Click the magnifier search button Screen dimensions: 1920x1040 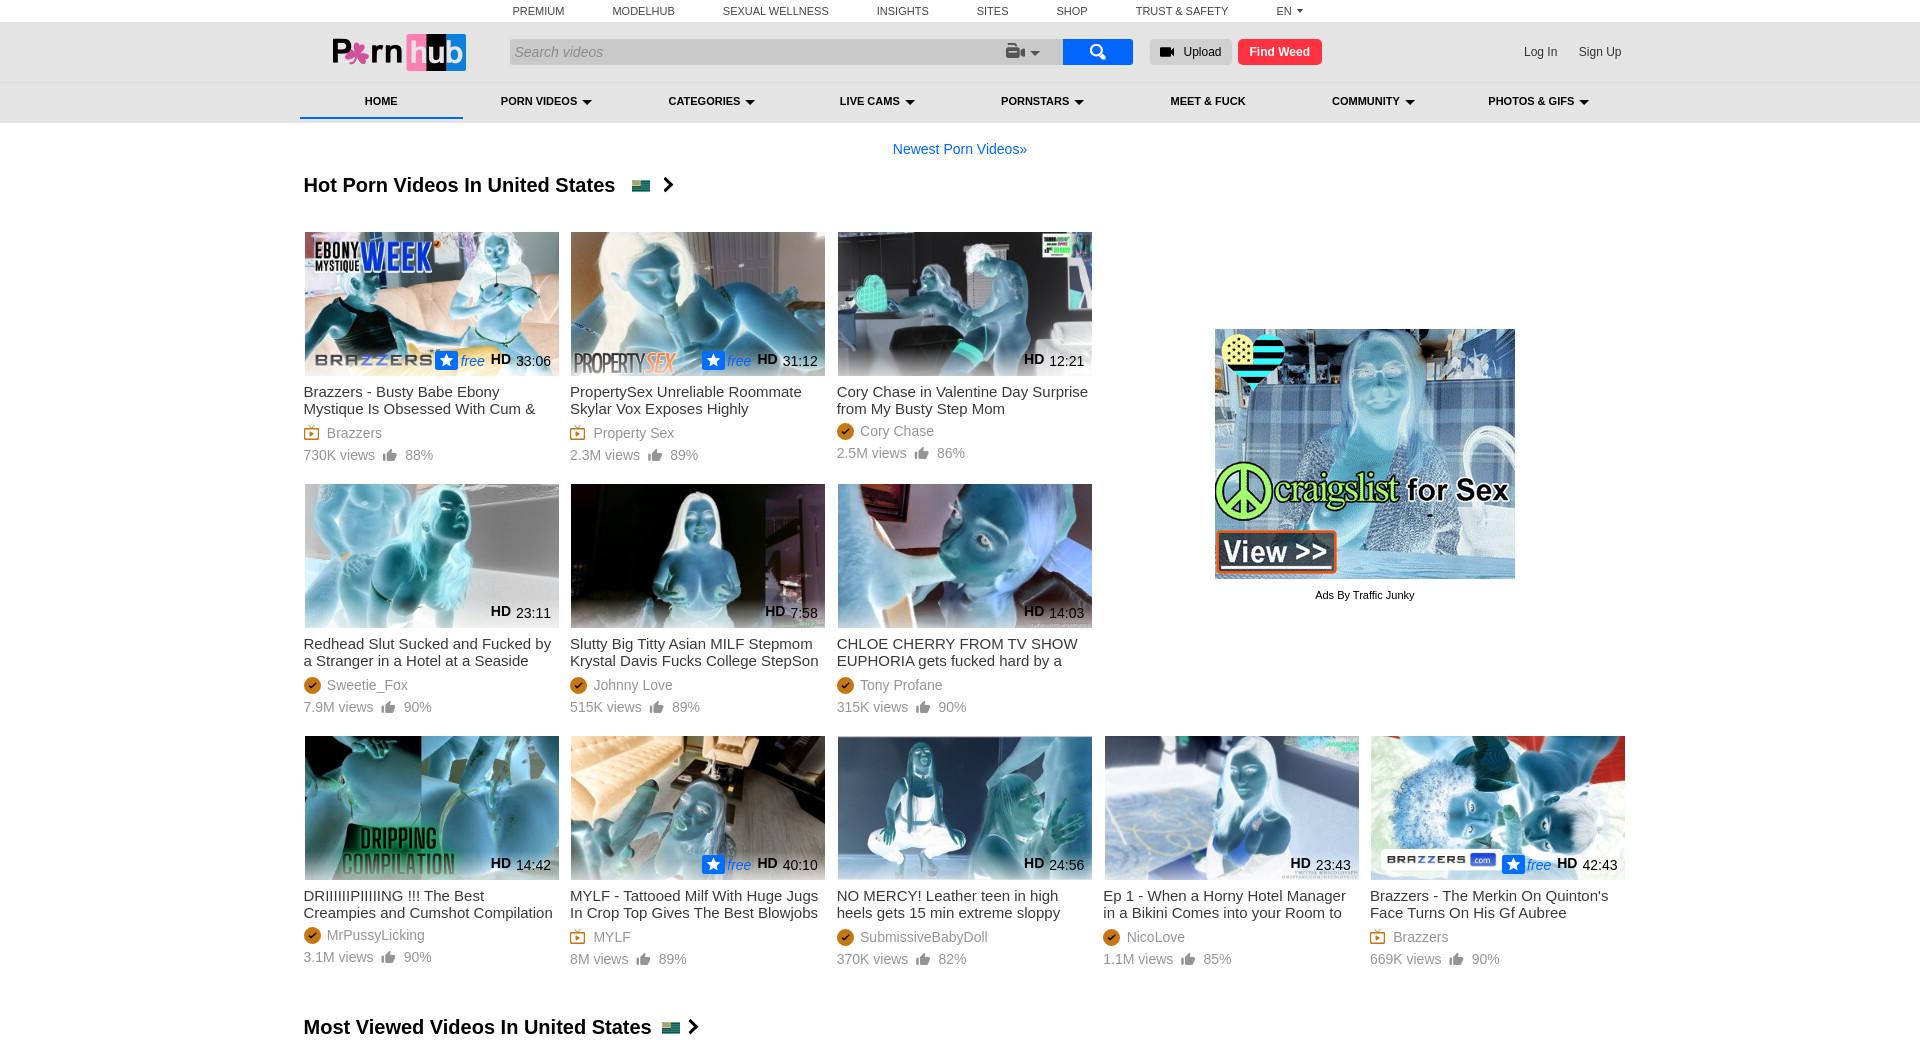tap(1097, 52)
